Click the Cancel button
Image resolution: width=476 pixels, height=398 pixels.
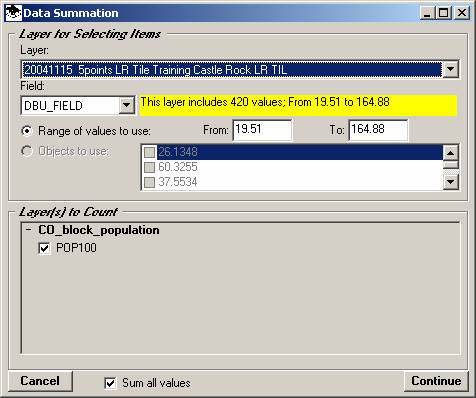pyautogui.click(x=40, y=381)
